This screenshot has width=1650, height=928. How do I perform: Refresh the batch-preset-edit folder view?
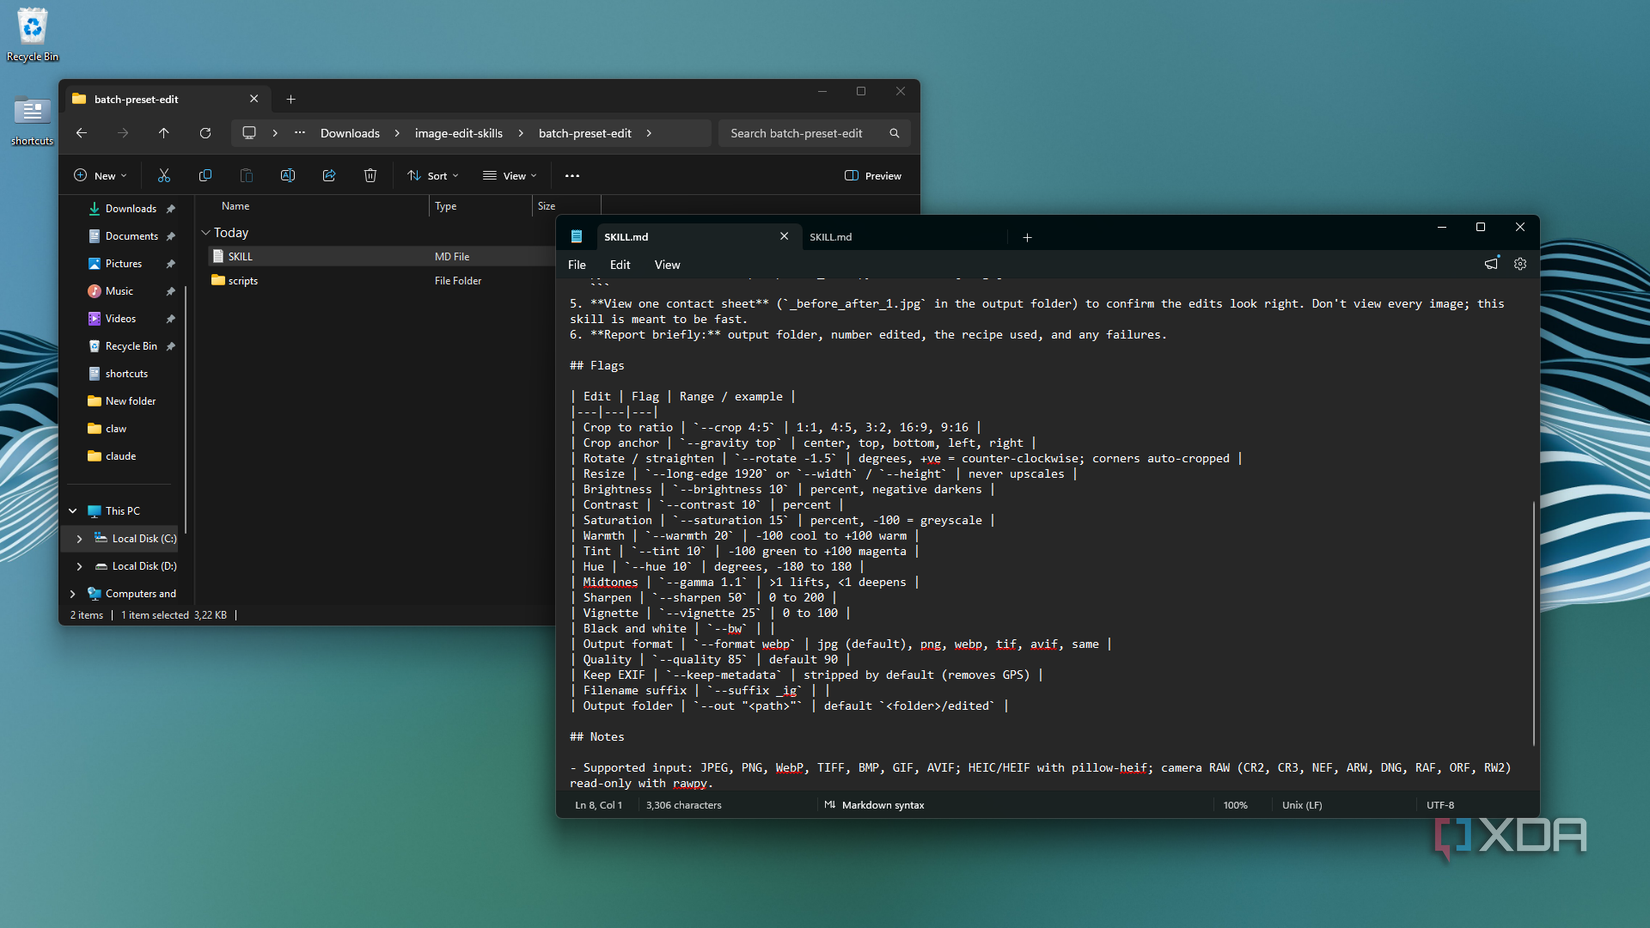click(x=205, y=133)
